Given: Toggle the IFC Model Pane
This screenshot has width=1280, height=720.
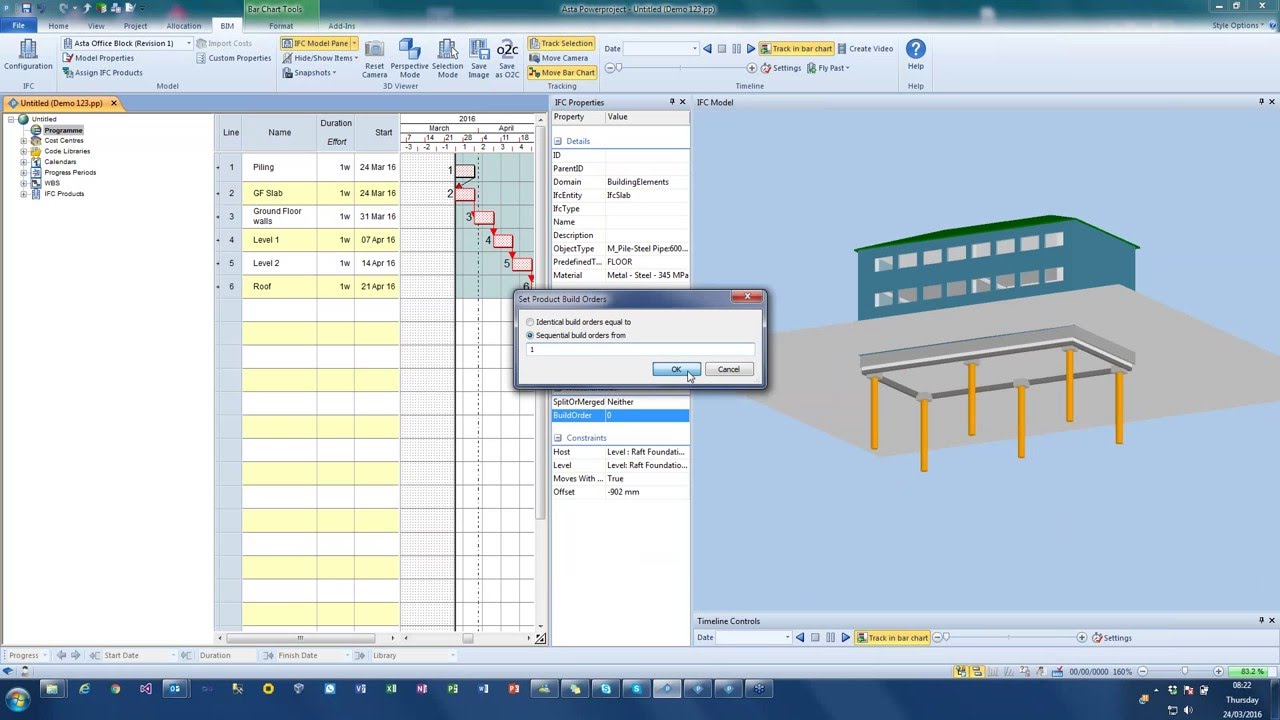Looking at the screenshot, I should pos(315,43).
